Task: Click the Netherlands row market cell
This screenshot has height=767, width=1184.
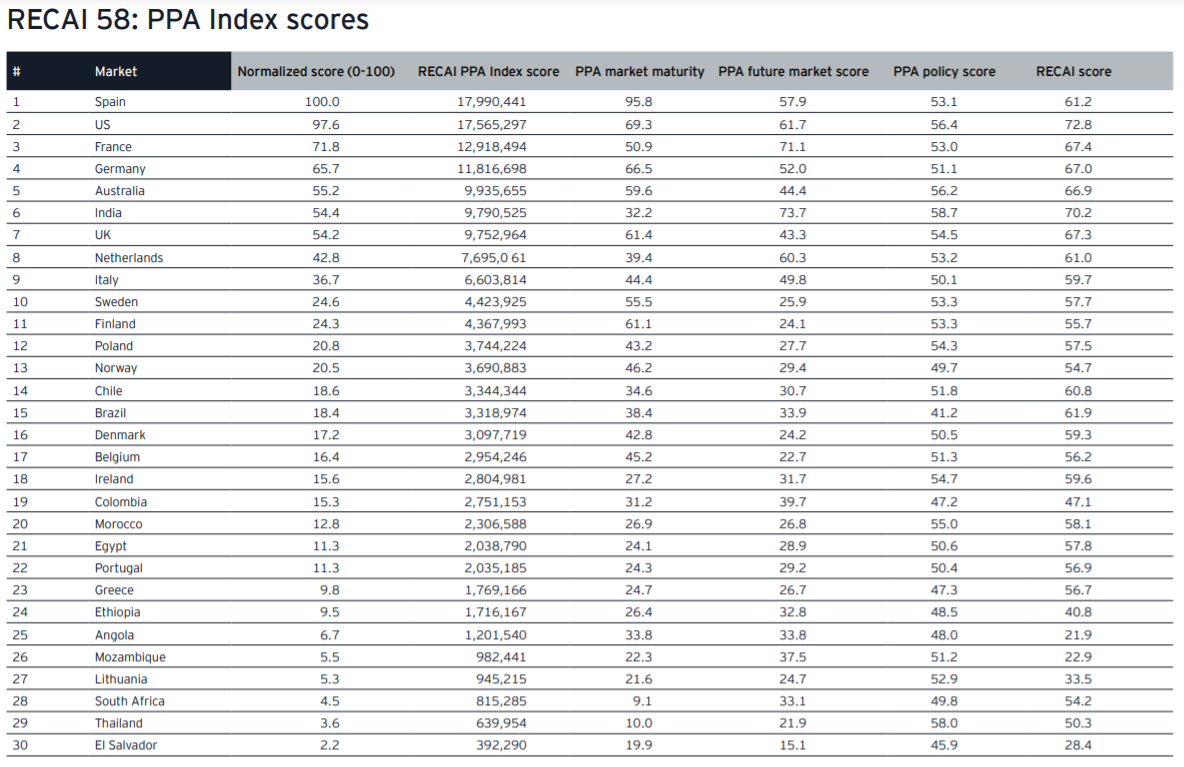Action: (x=128, y=258)
